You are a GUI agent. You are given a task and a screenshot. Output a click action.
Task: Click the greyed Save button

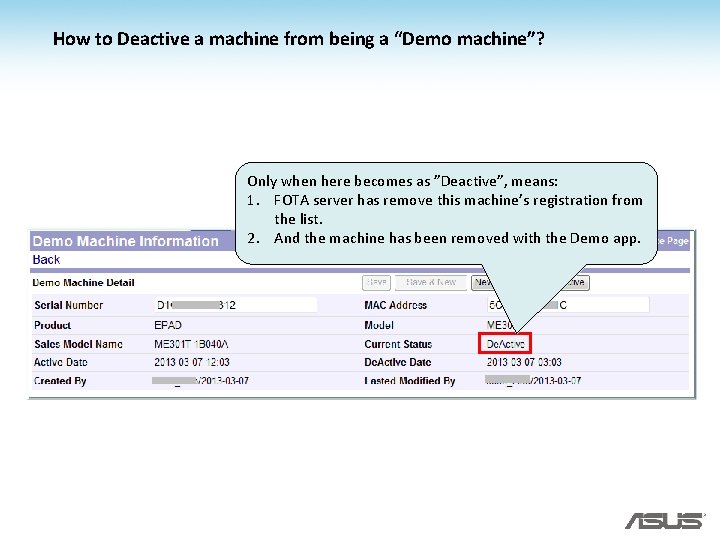(376, 282)
